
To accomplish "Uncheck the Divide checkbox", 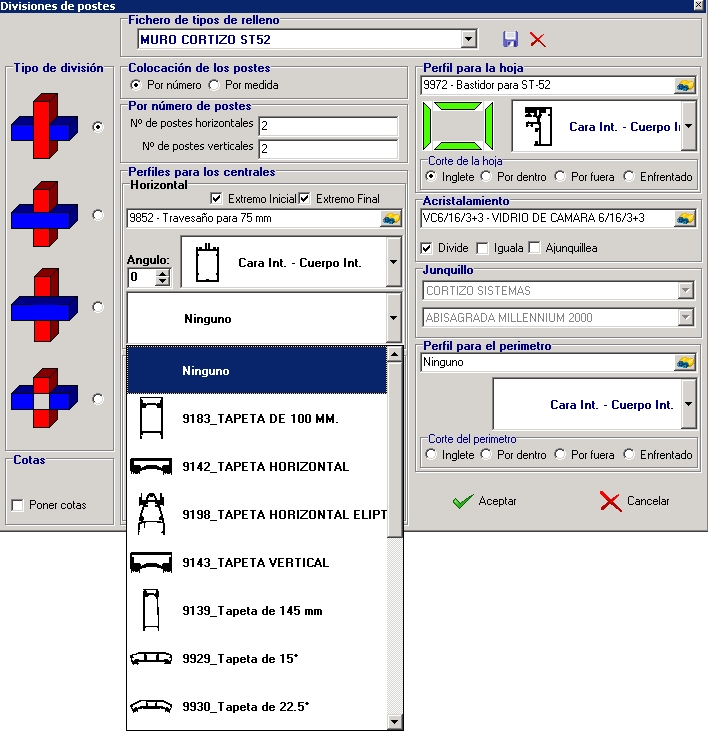I will 426,248.
